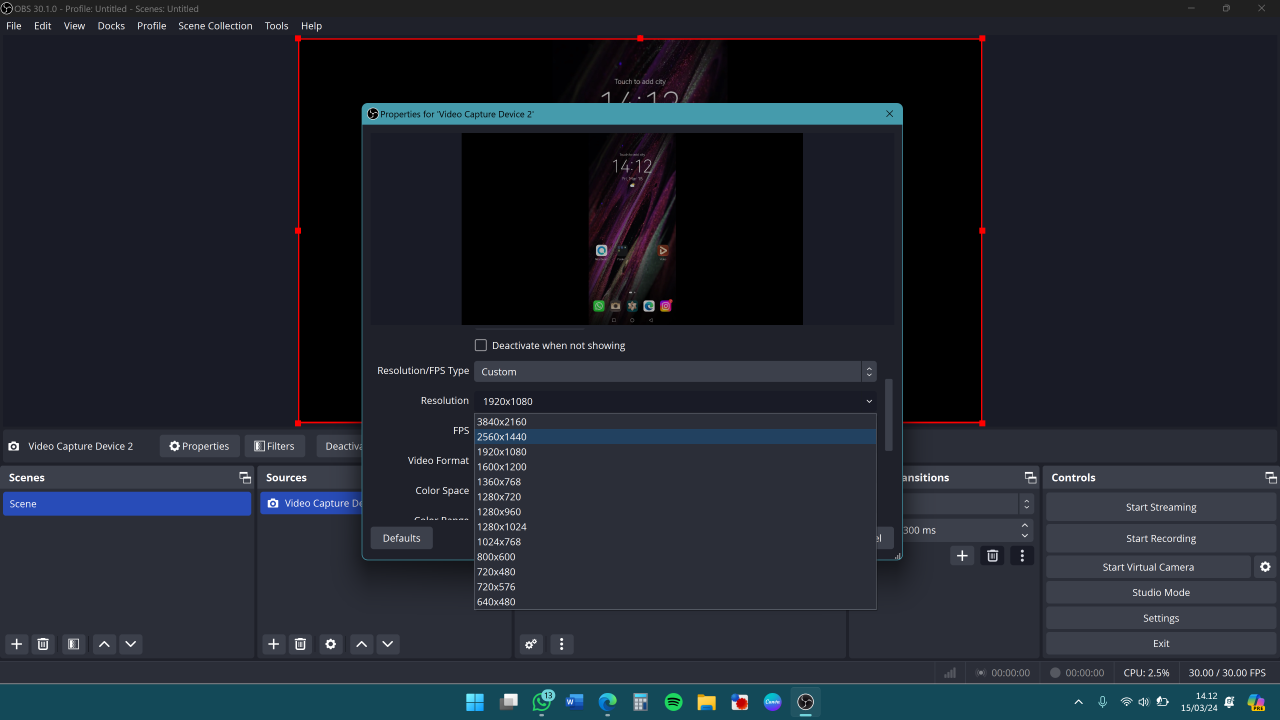Screen dimensions: 1280x720
Task: Remove the selected scene using the trash icon
Action: tap(43, 644)
